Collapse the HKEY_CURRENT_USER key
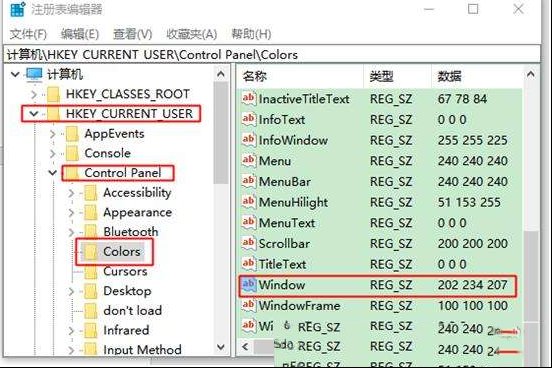The image size is (552, 368). (x=34, y=114)
